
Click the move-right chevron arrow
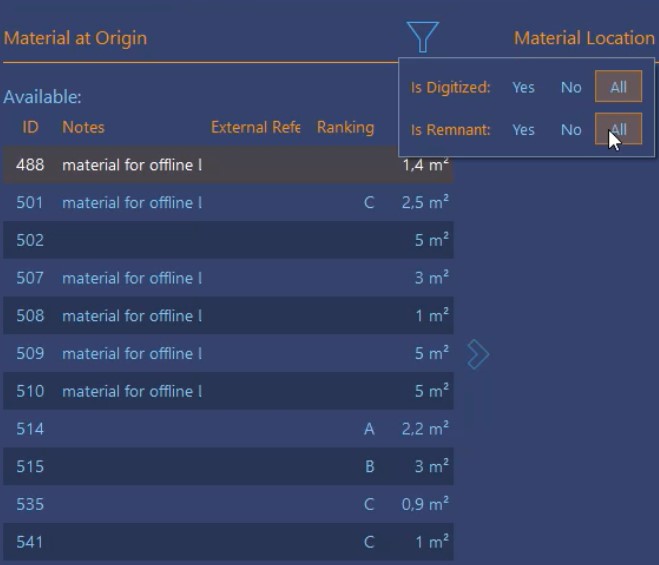coord(478,354)
